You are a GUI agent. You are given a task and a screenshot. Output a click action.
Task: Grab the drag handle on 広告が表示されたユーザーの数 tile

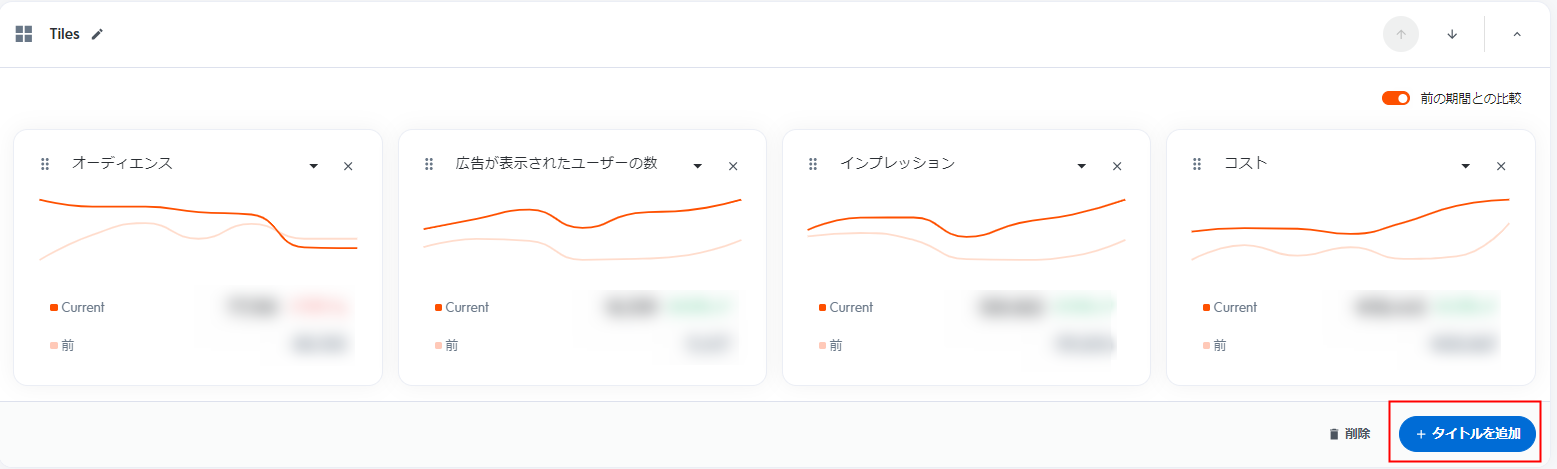tap(429, 164)
